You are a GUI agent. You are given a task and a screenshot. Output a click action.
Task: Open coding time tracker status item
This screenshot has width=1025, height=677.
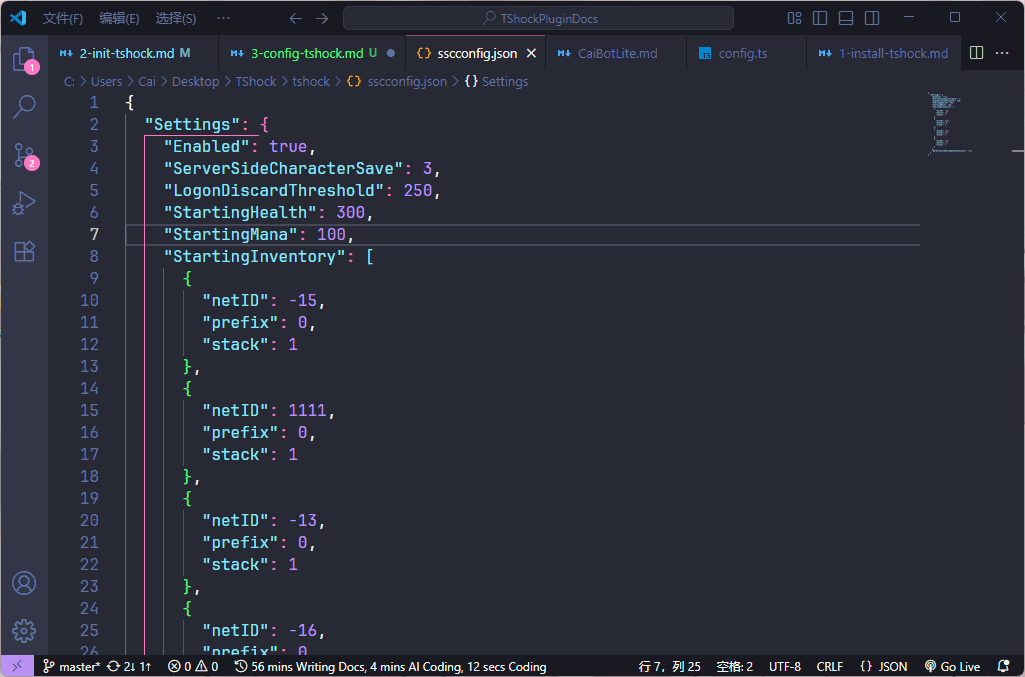390,667
